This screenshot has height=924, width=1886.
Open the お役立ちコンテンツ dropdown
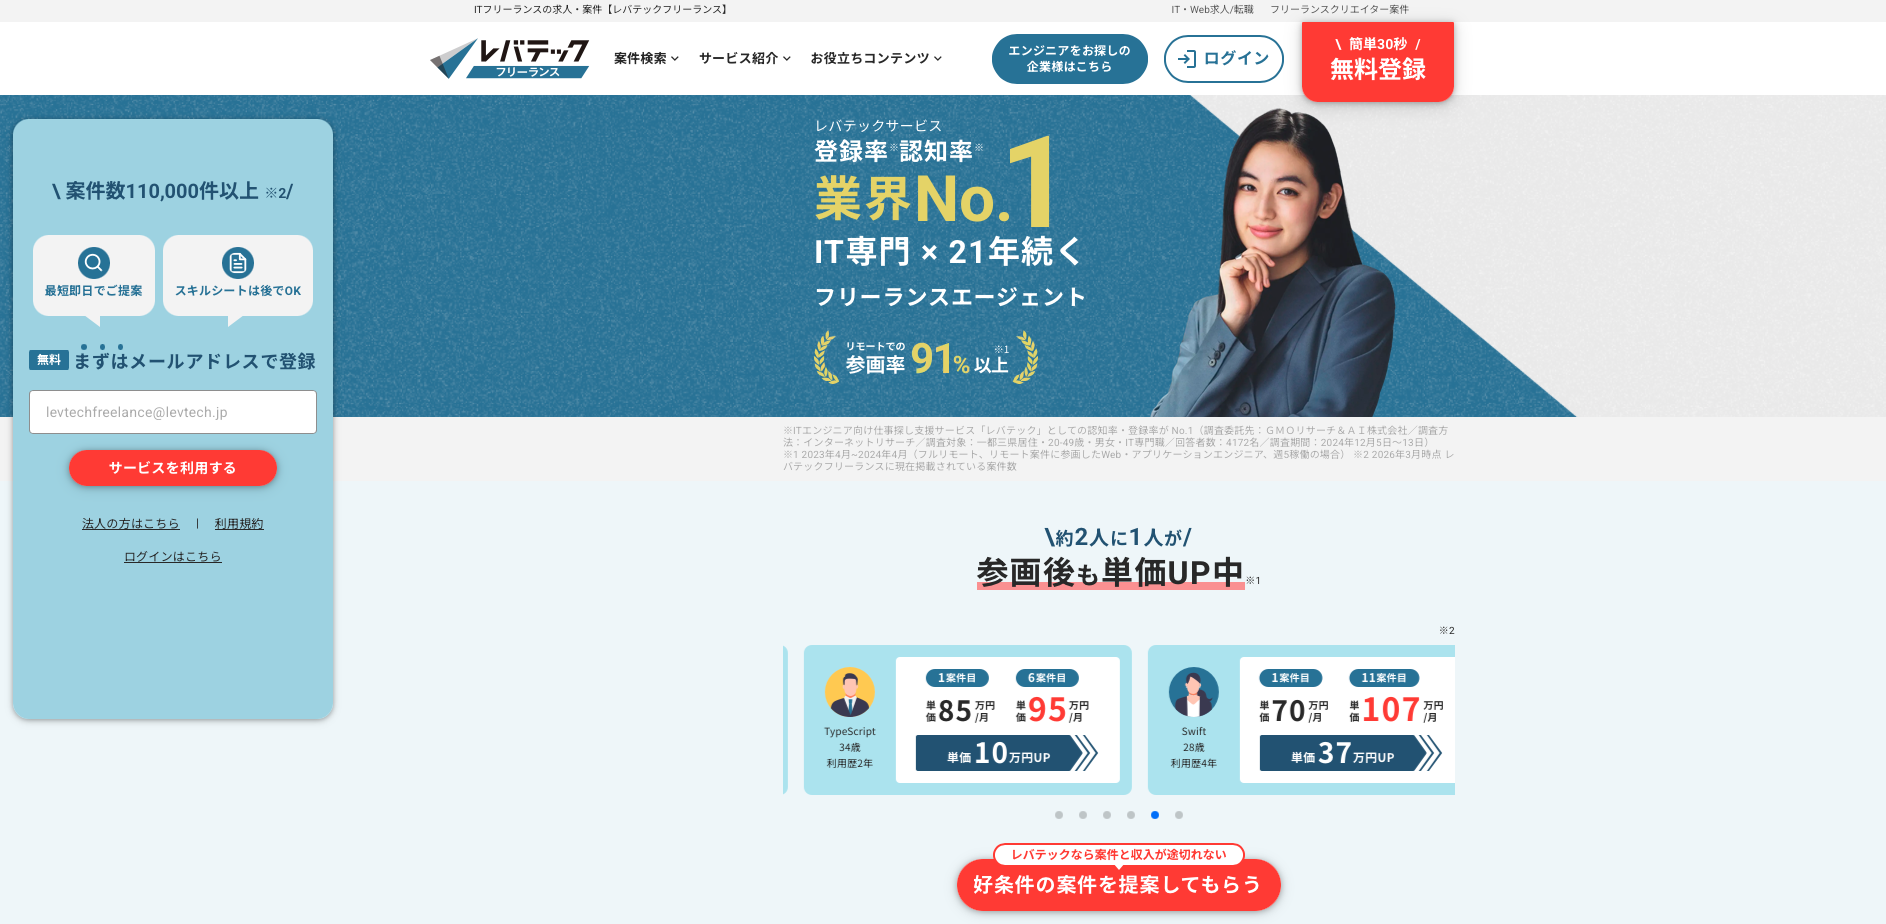pos(876,59)
